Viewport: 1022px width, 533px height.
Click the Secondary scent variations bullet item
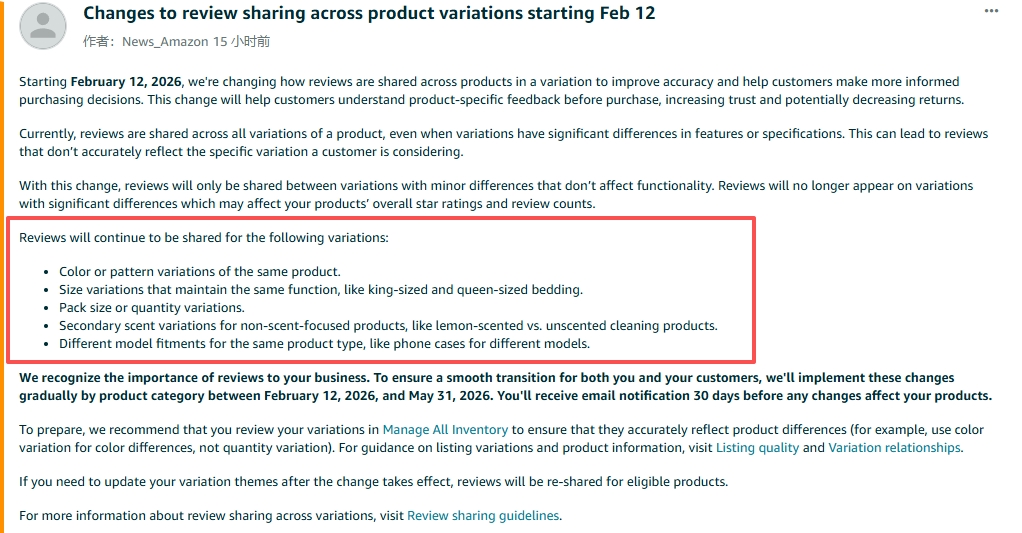tap(388, 326)
